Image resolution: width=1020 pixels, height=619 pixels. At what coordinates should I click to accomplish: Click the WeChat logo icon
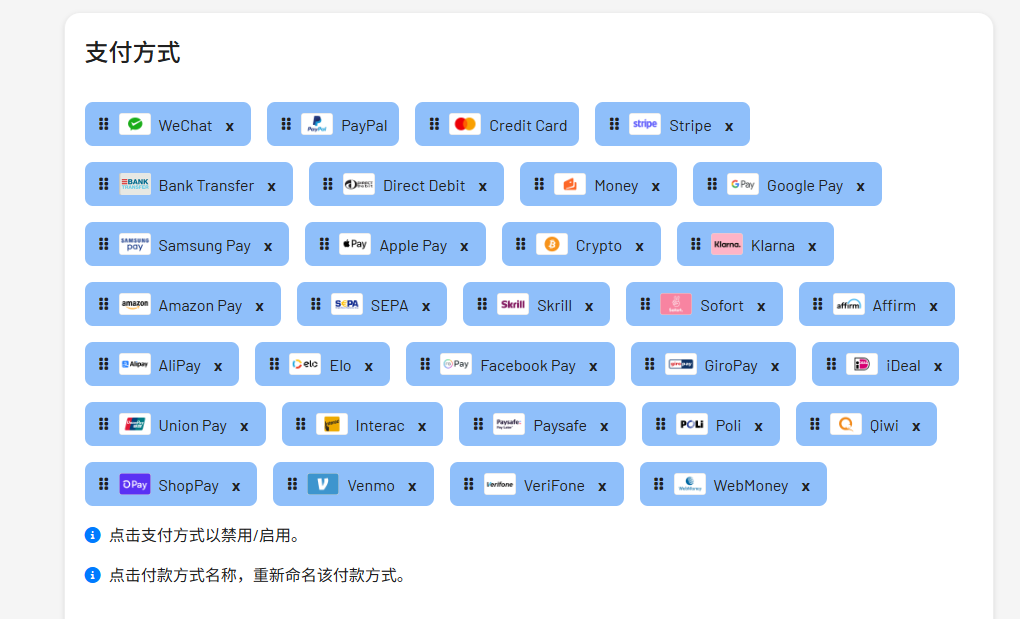coord(135,124)
